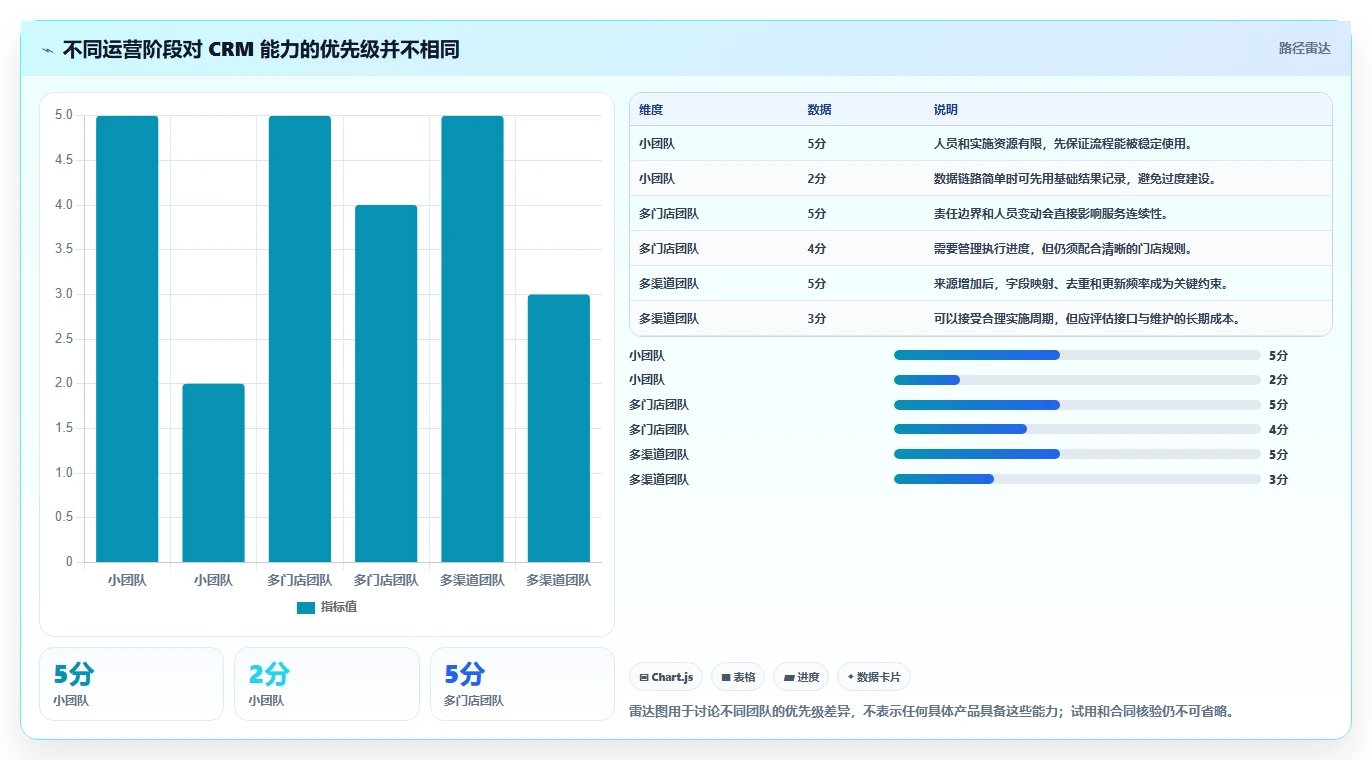The height and width of the screenshot is (760, 1372).
Task: Click the 多门店团队 5分 progress bar
Action: (x=1077, y=405)
